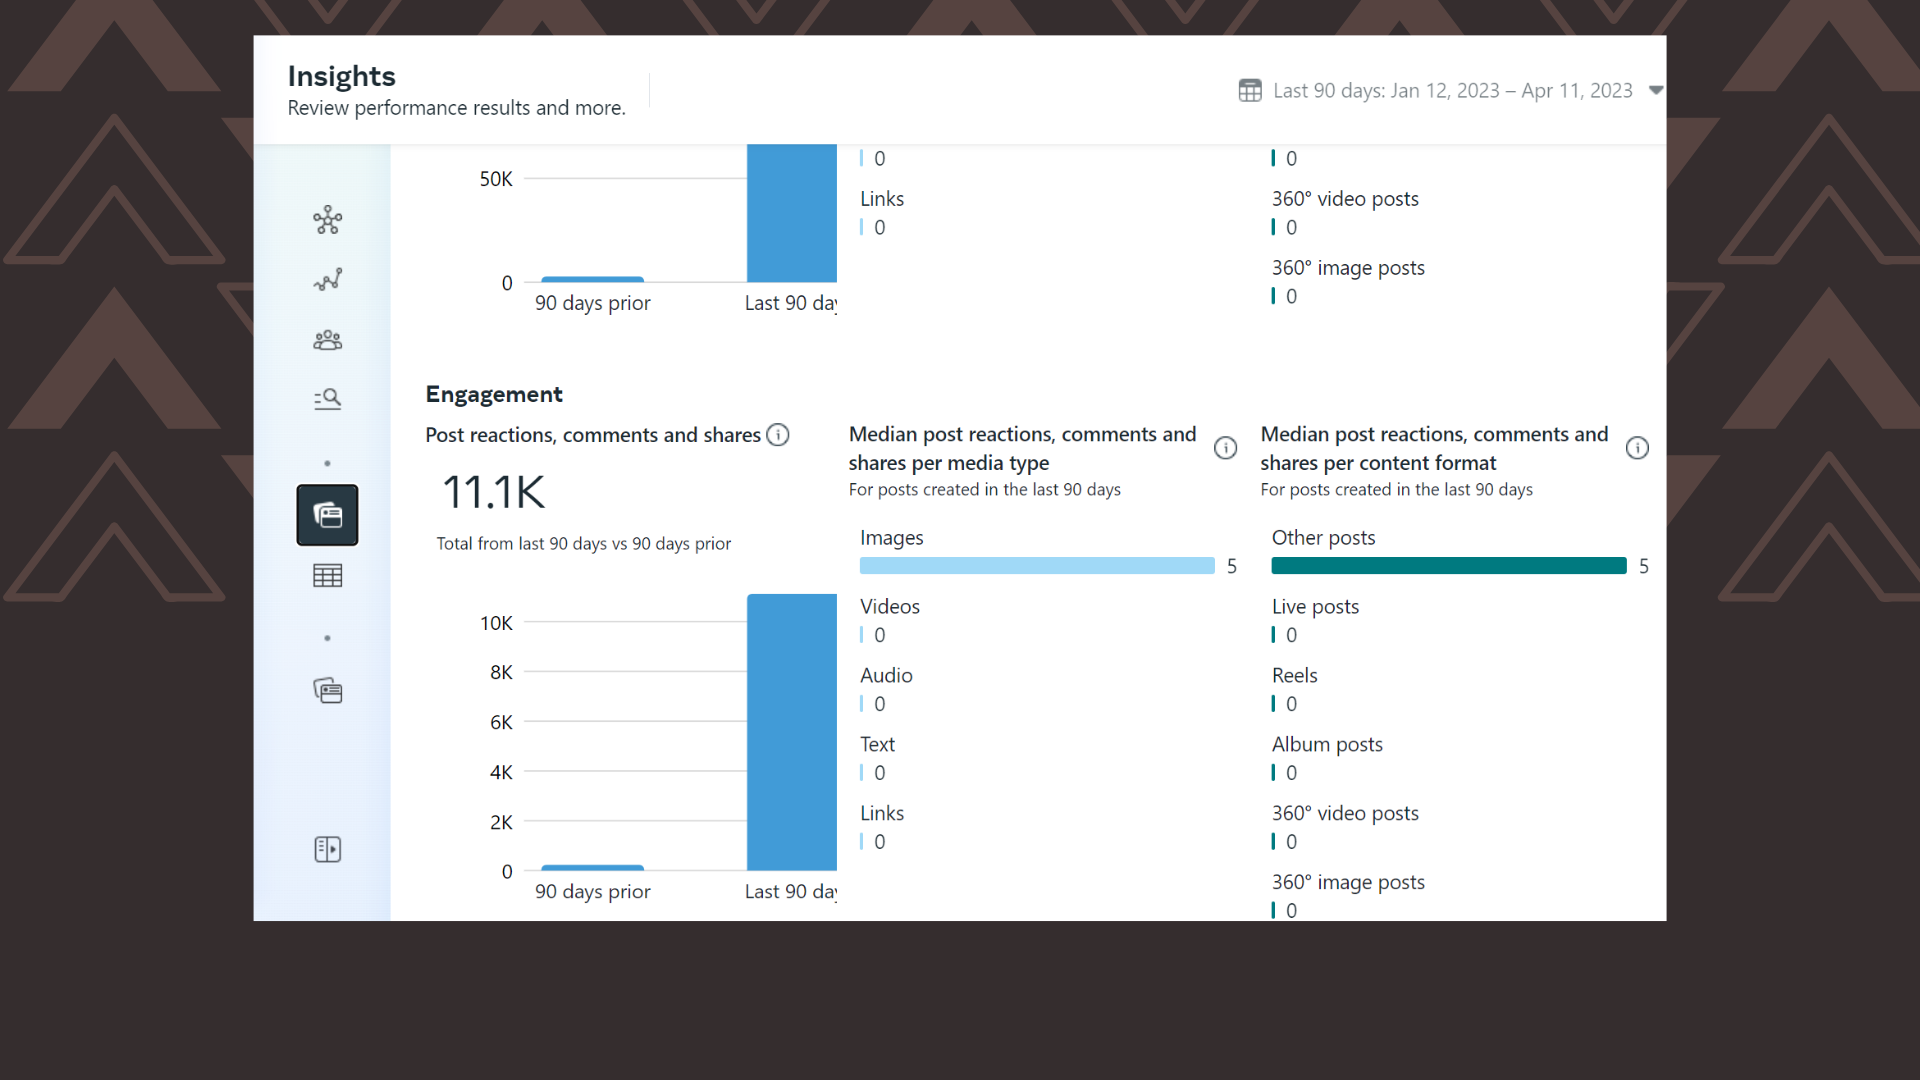Expand sidebar using the panel toggle icon
This screenshot has height=1080, width=1920.
(327, 849)
